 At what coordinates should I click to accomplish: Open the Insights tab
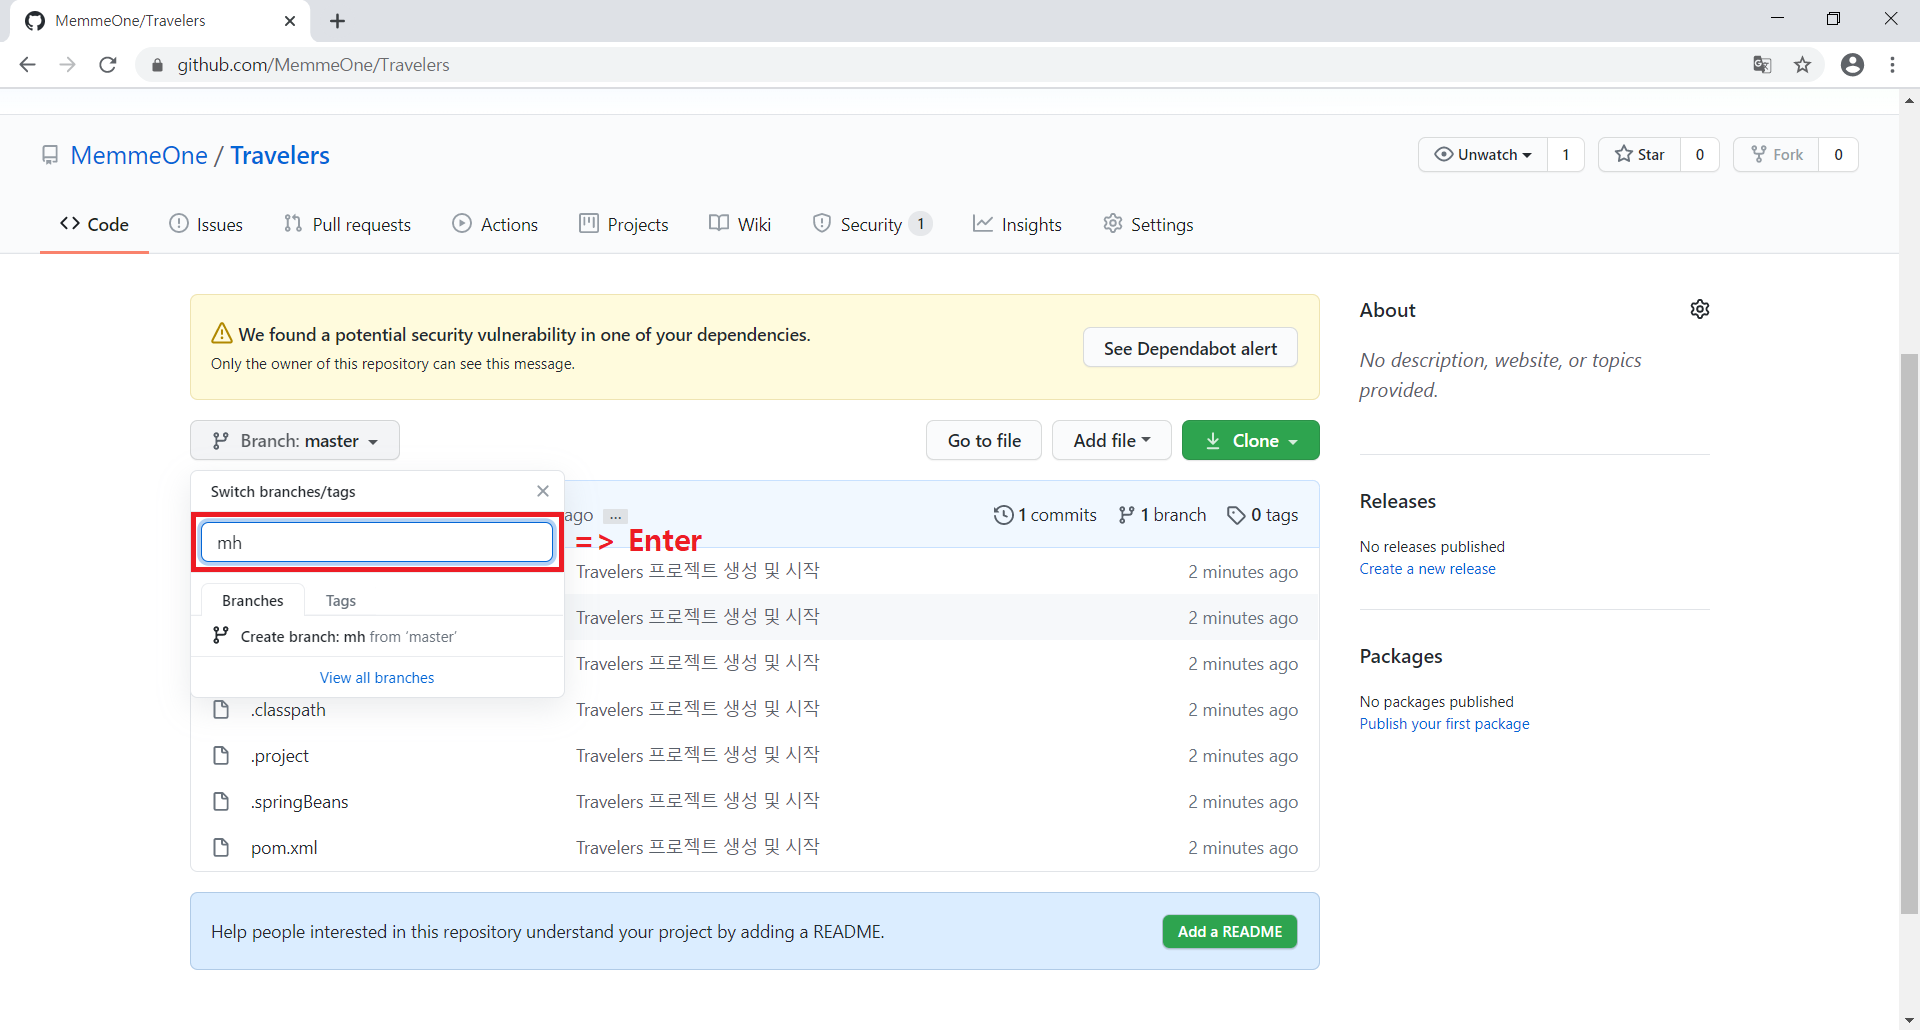pyautogui.click(x=1017, y=225)
